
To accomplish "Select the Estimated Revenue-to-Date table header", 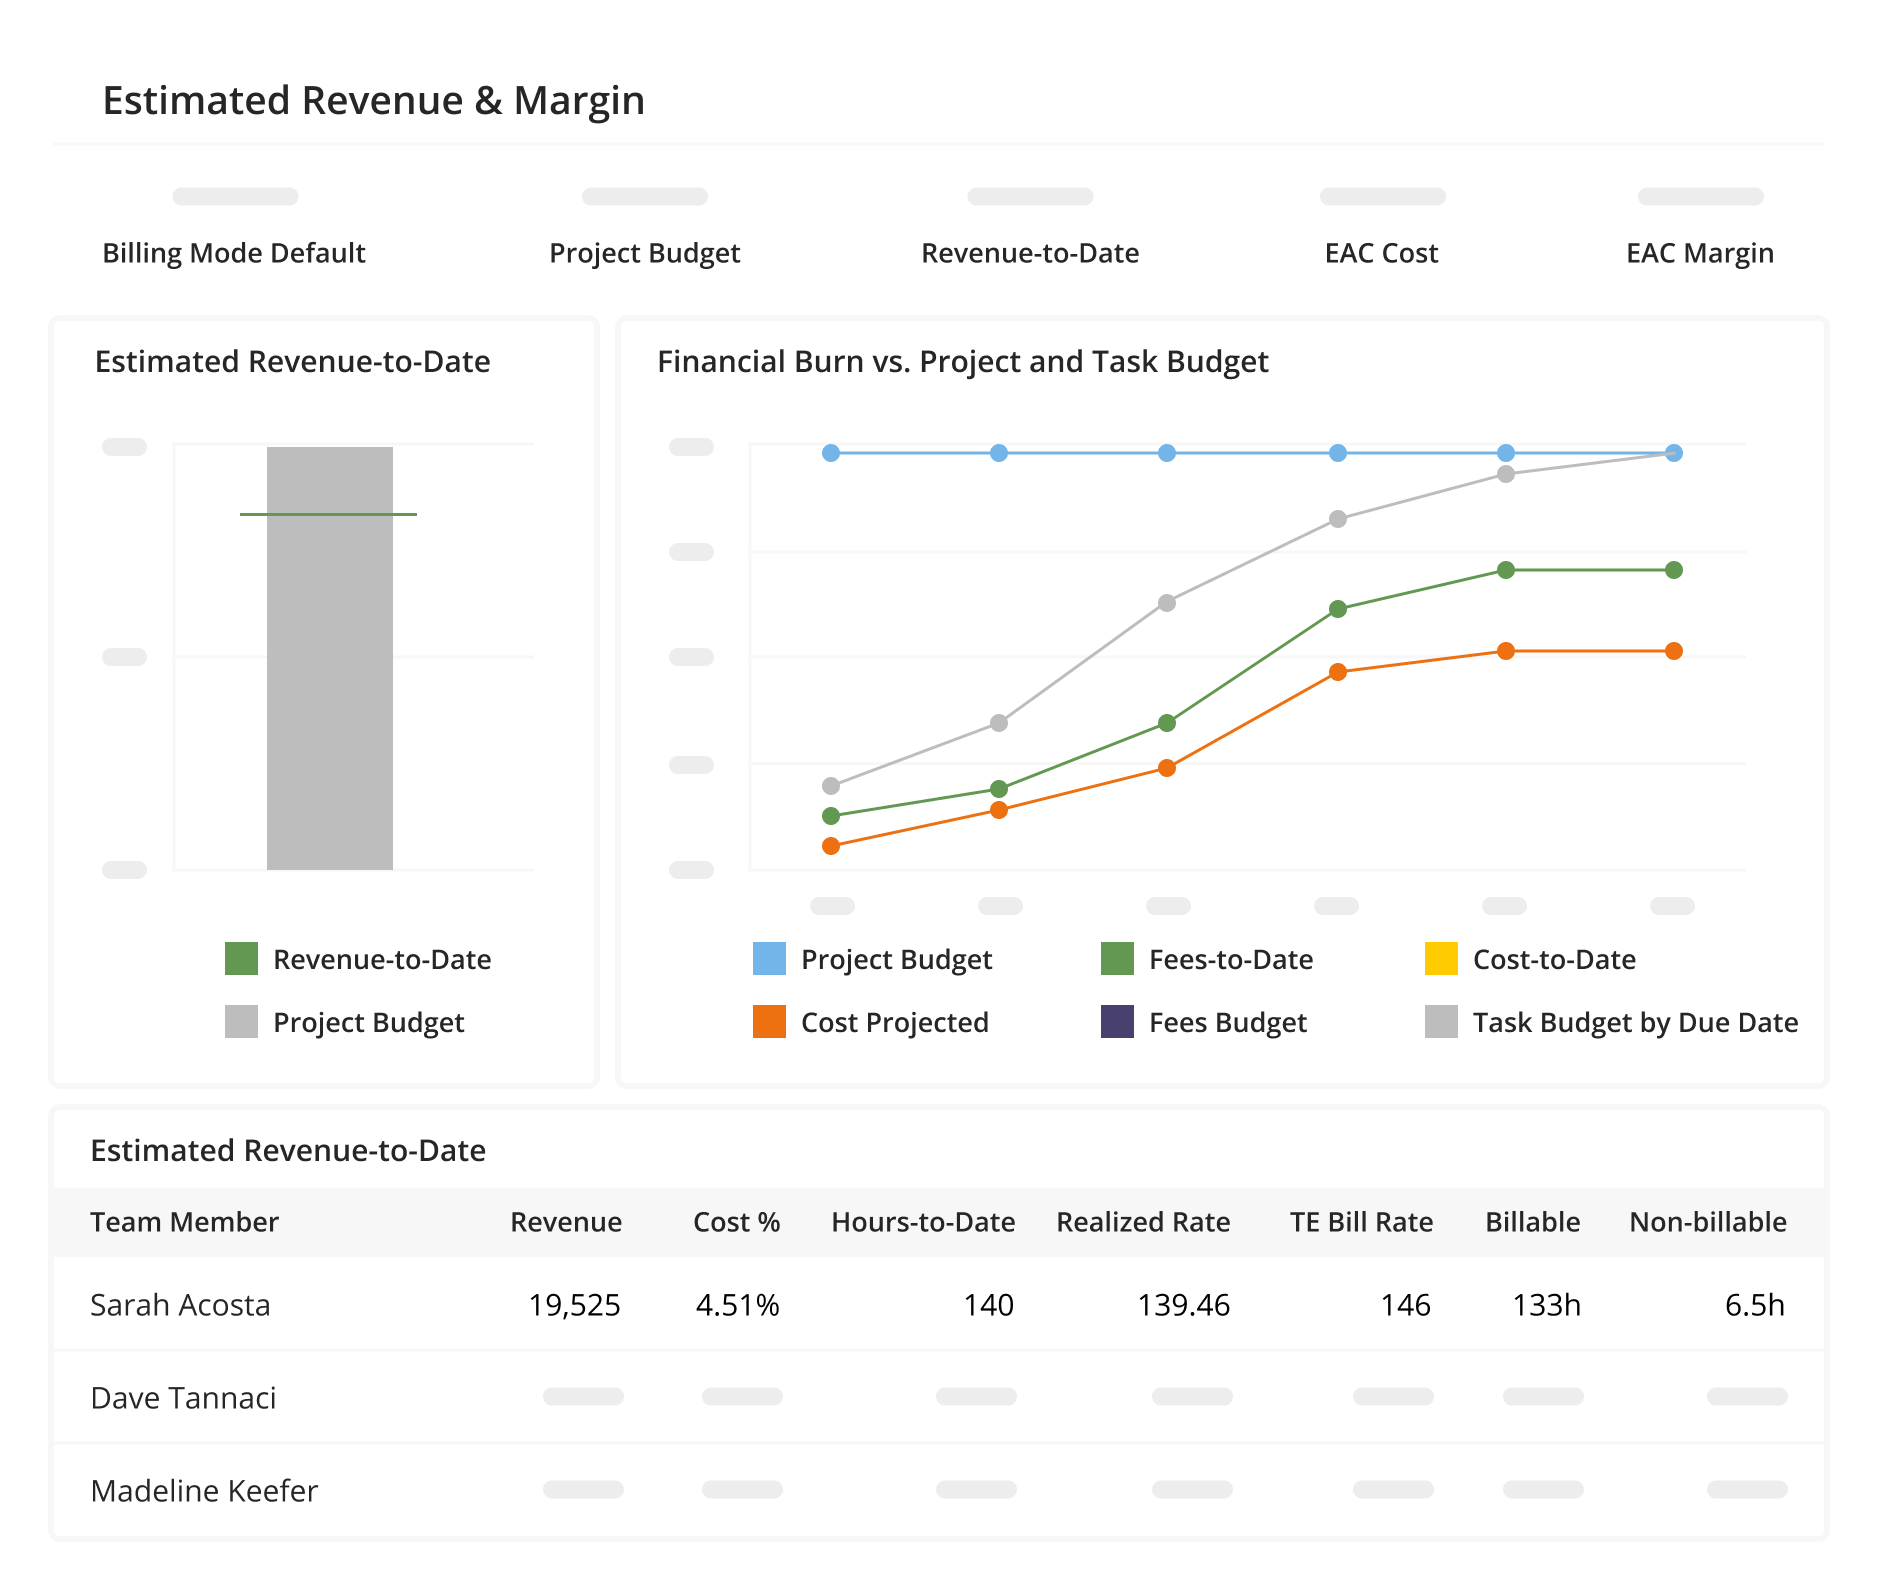I will point(289,1150).
